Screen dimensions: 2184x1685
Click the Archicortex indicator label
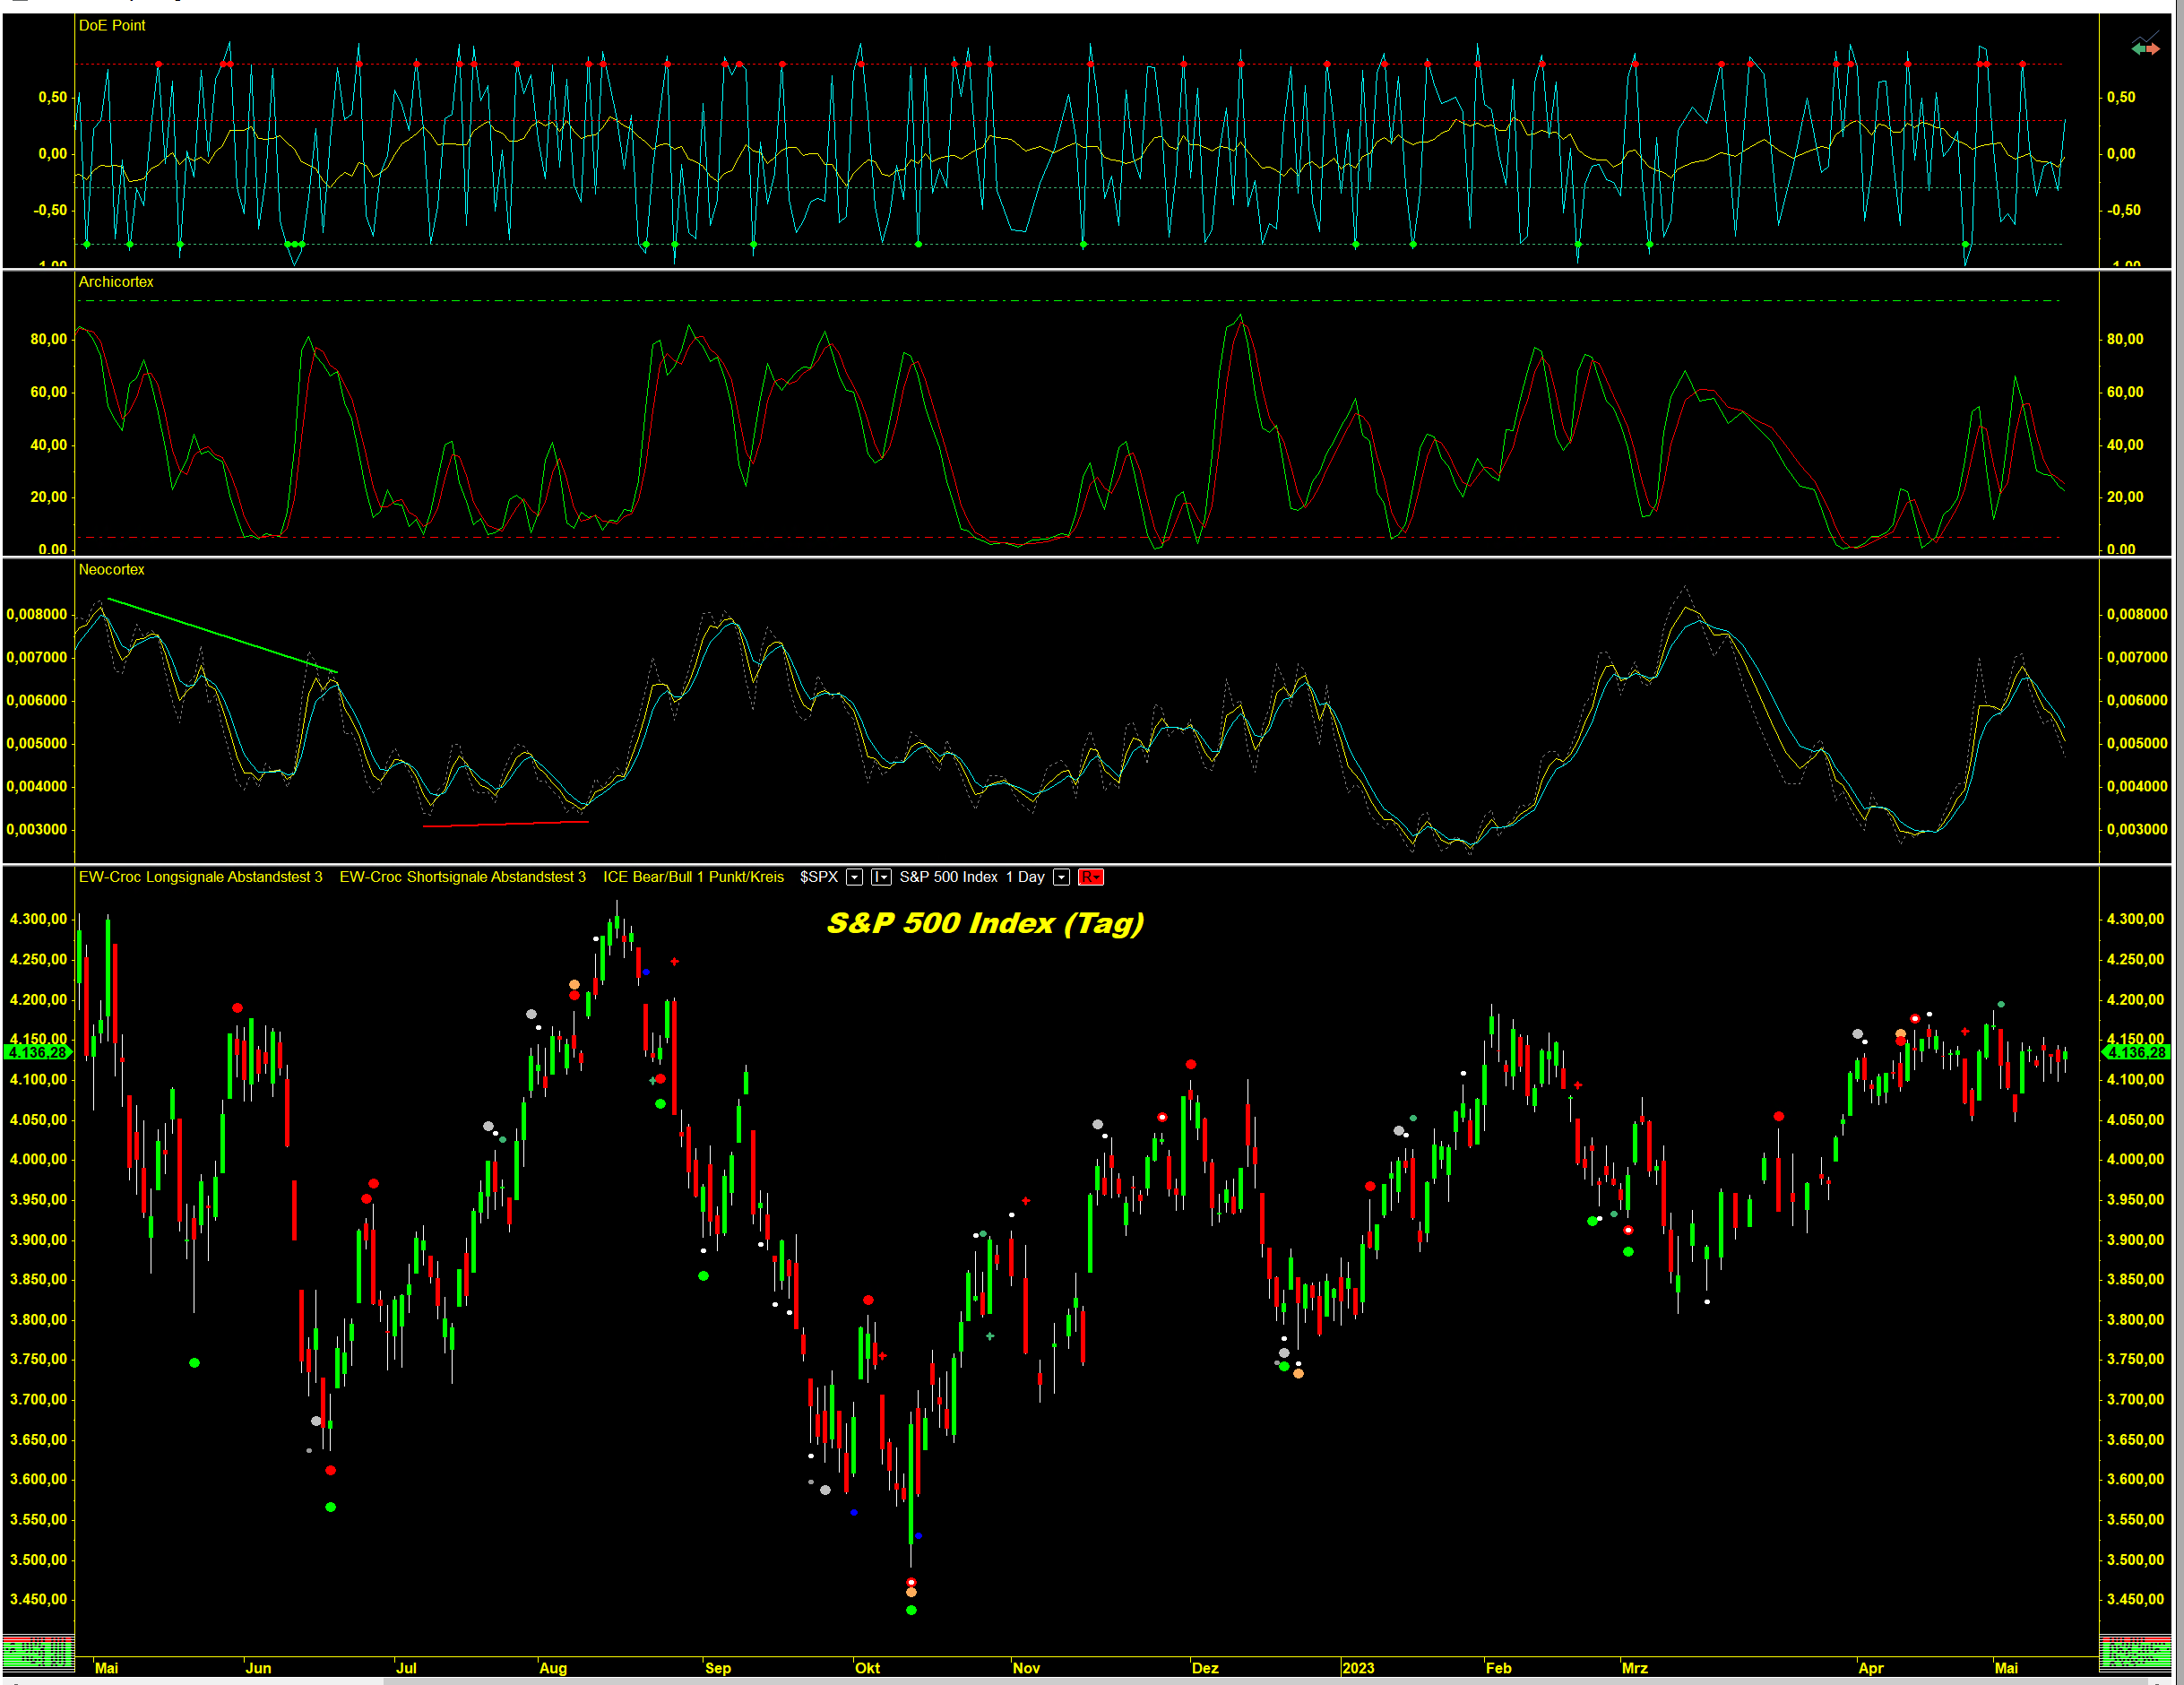116,282
